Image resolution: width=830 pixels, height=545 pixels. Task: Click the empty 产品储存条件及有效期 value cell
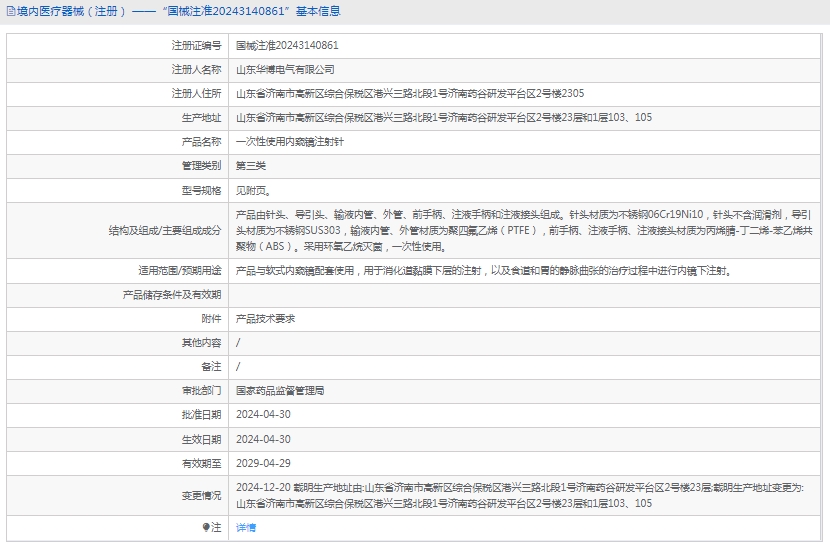click(525, 295)
